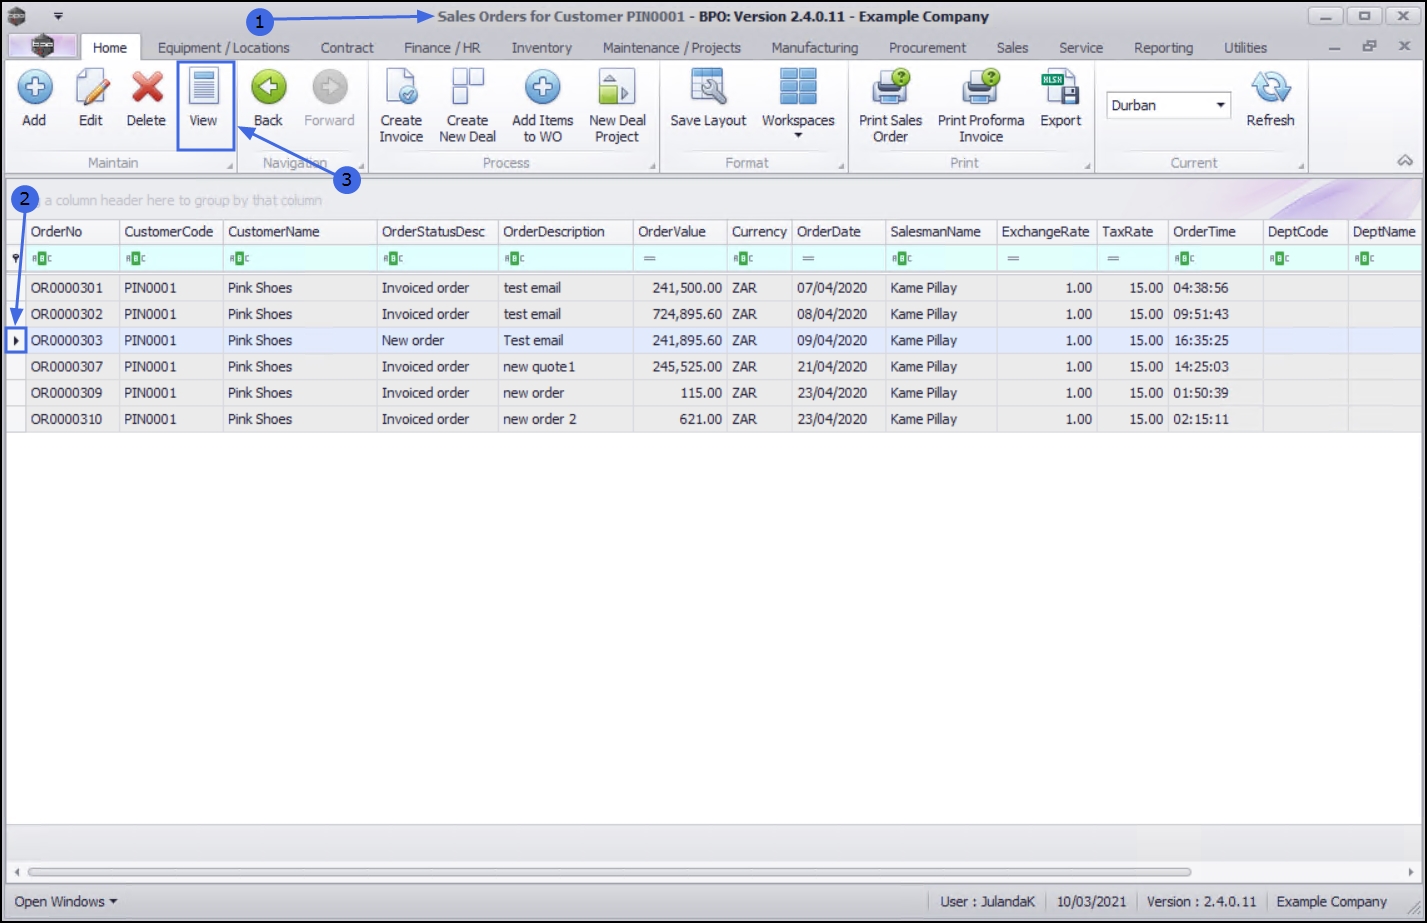Open the Current group dialog launcher
Screen dimensions: 1427x923
1301,166
